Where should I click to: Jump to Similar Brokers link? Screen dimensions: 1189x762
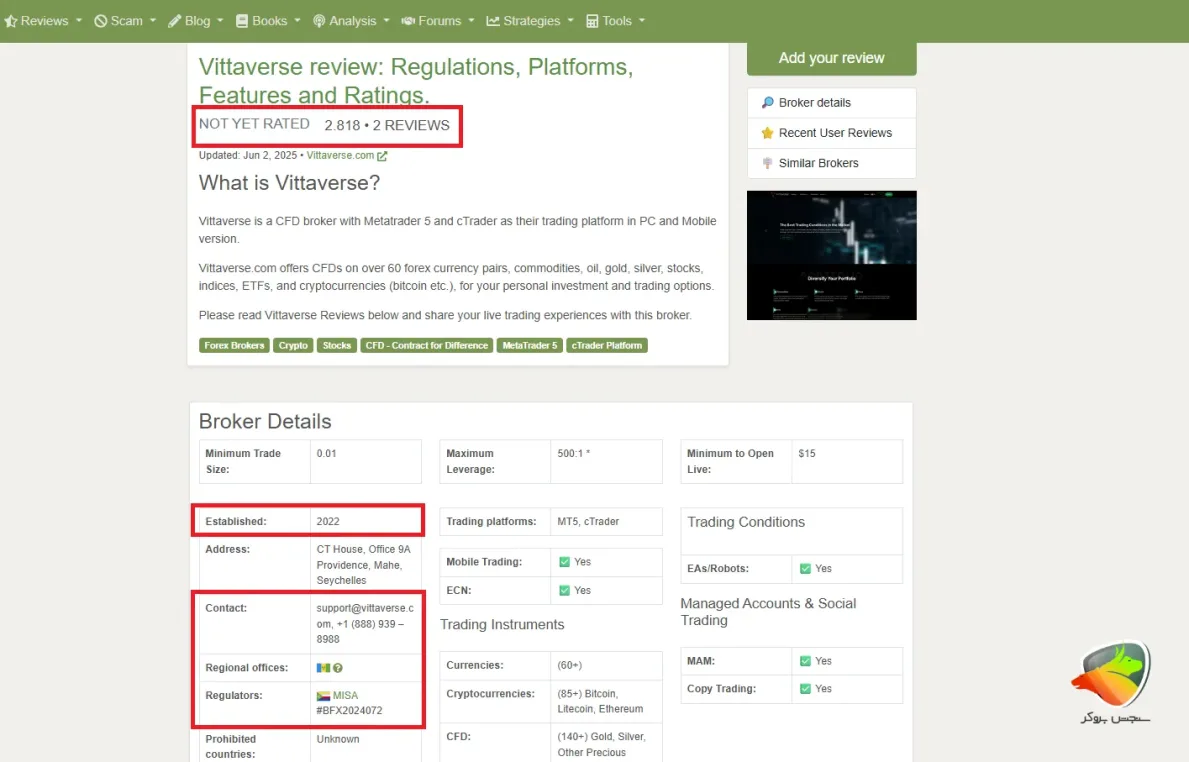818,163
